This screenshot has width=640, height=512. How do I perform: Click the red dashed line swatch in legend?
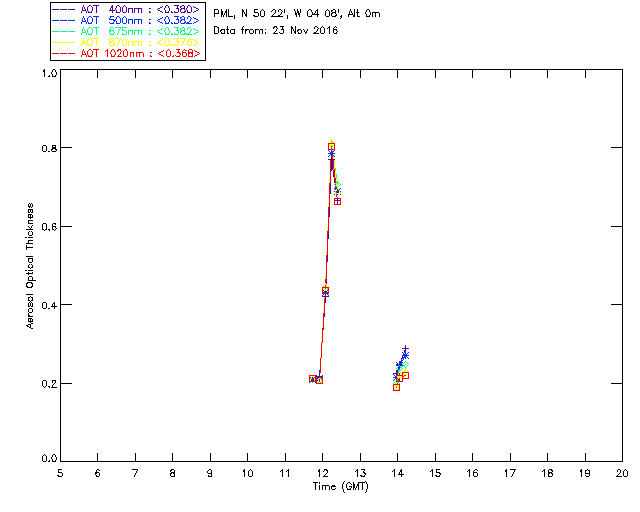click(x=64, y=53)
